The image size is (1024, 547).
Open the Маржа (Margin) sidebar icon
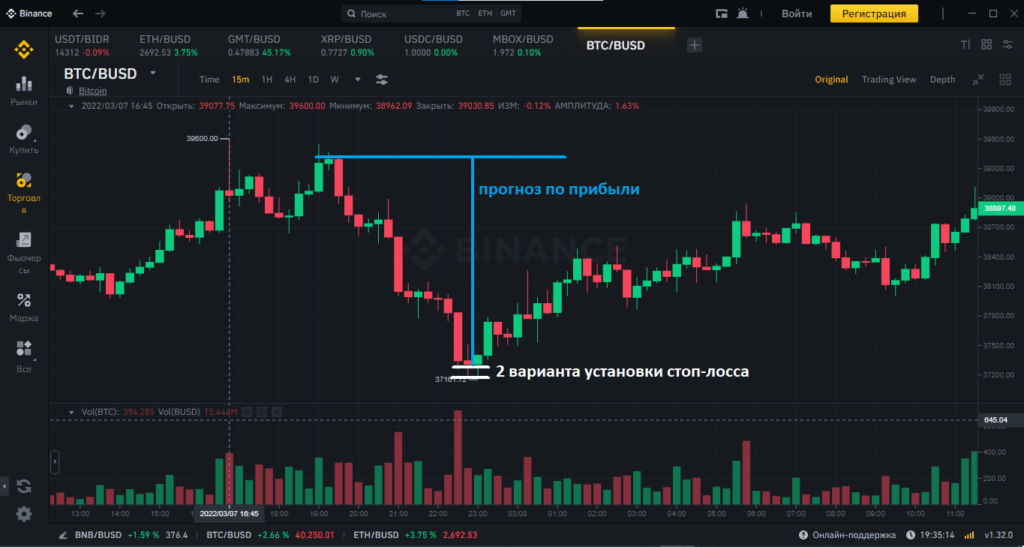tap(24, 305)
